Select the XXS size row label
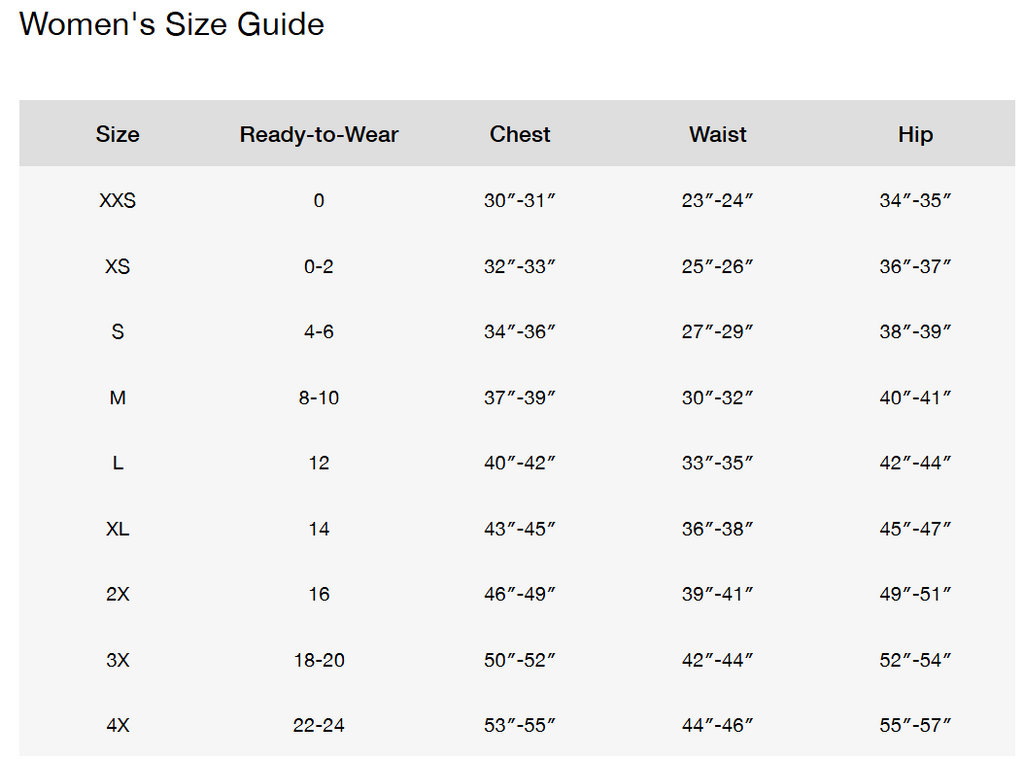Viewport: 1024px width, 759px height. 118,201
